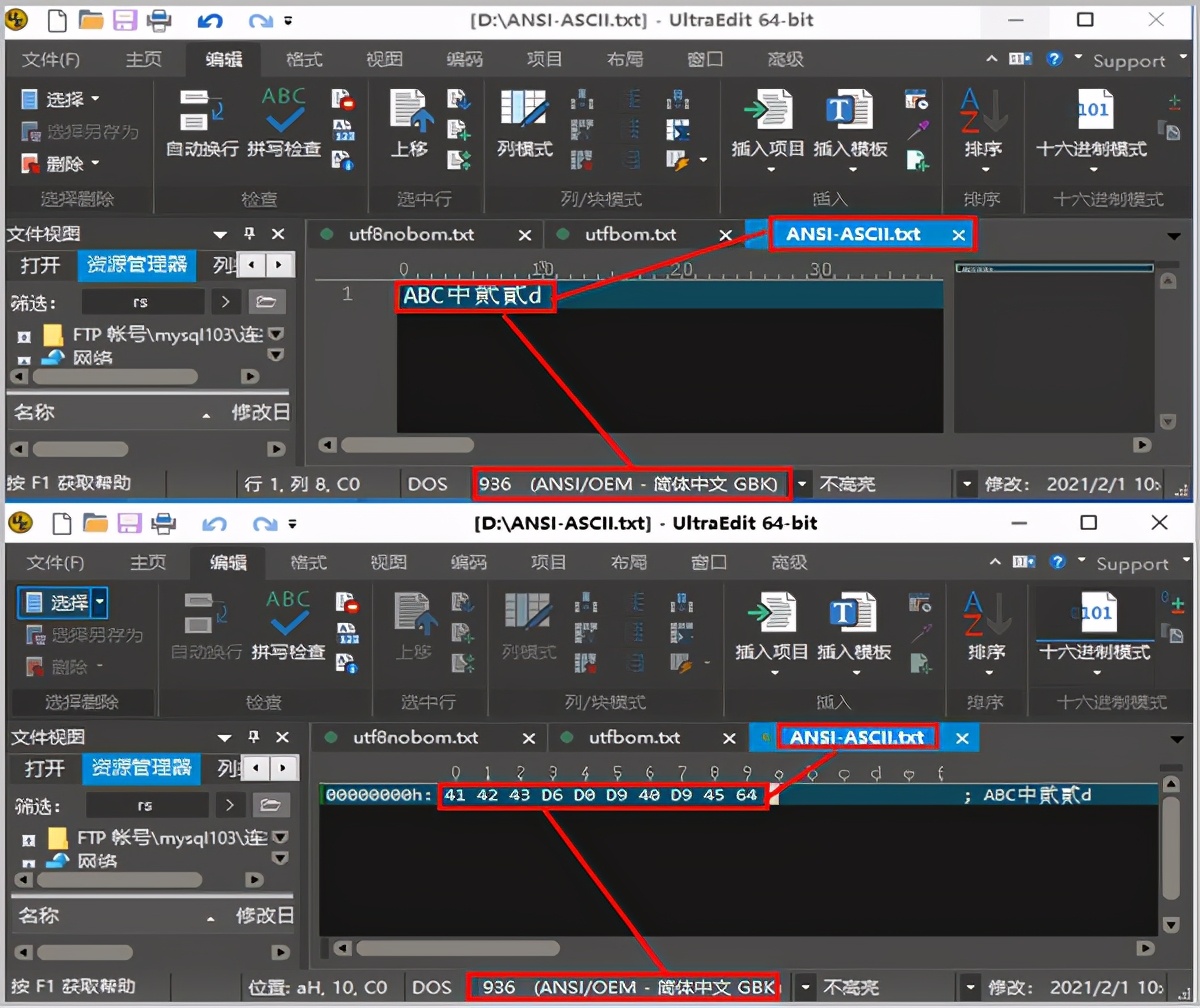The height and width of the screenshot is (1008, 1200).
Task: Open 文件视图 panel menu arrow in text-view window
Action: pos(221,234)
